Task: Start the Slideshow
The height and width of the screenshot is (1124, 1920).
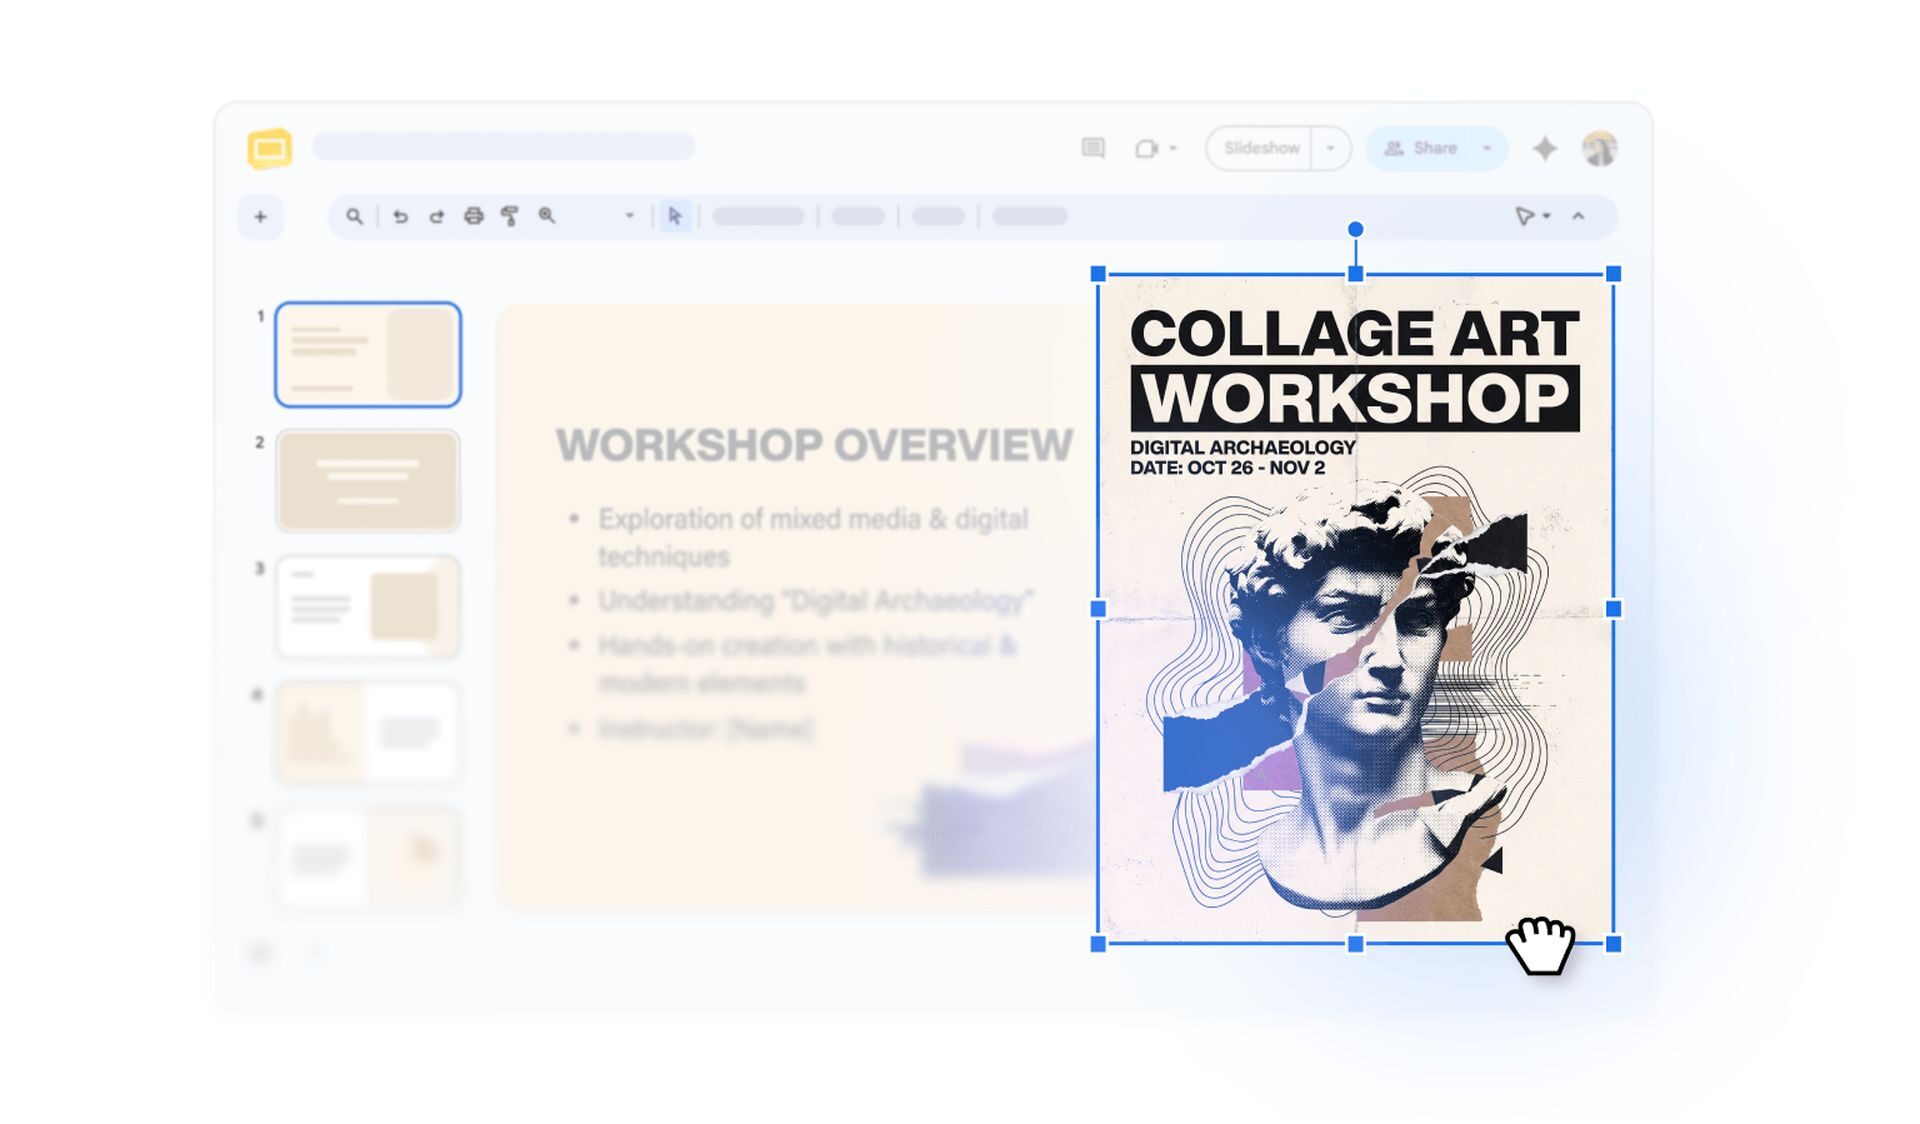Action: [1261, 148]
